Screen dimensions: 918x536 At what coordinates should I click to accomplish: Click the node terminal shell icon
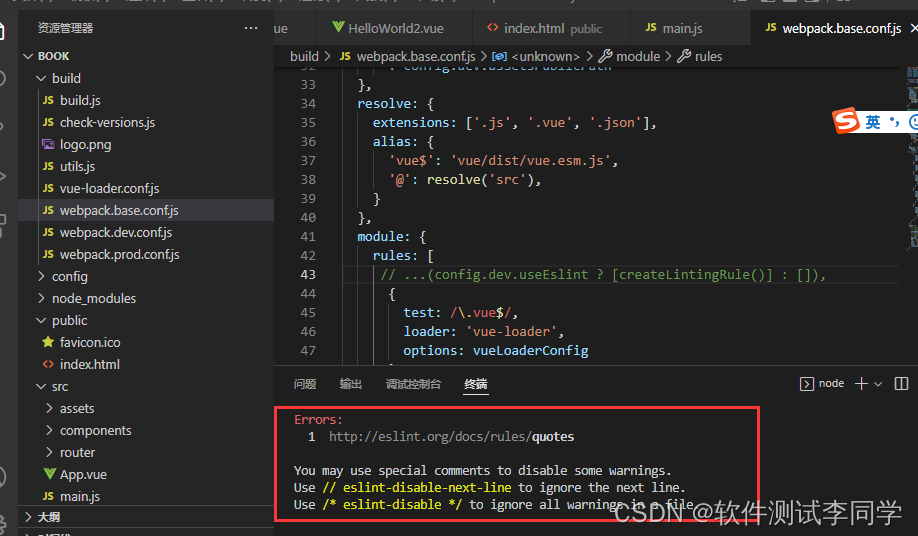point(807,384)
